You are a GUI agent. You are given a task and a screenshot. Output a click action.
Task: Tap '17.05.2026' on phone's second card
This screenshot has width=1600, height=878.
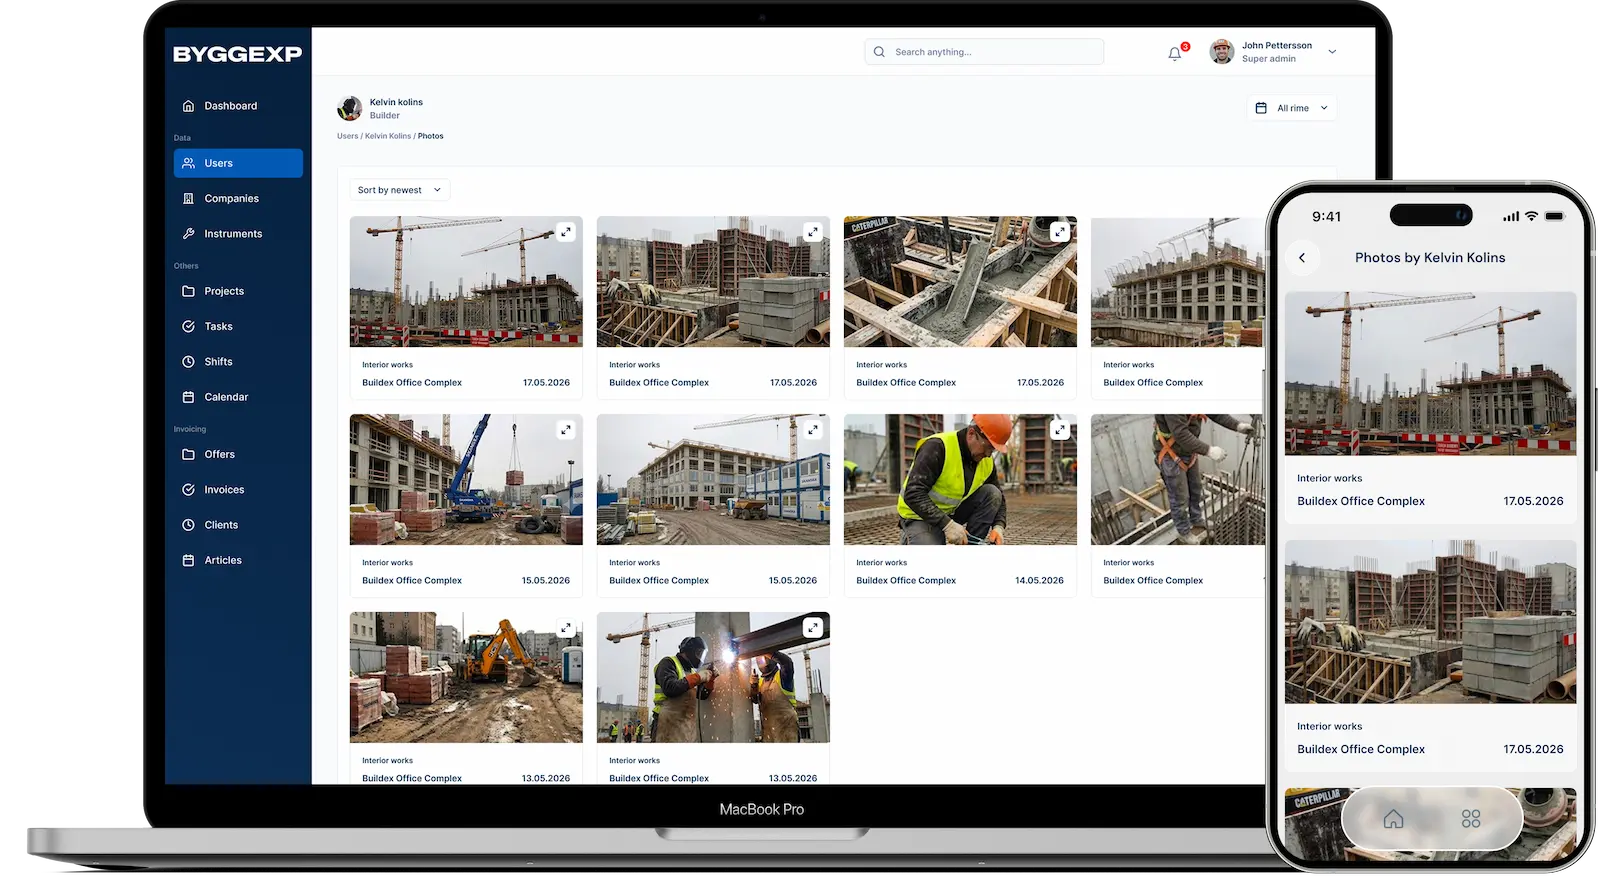point(1533,750)
